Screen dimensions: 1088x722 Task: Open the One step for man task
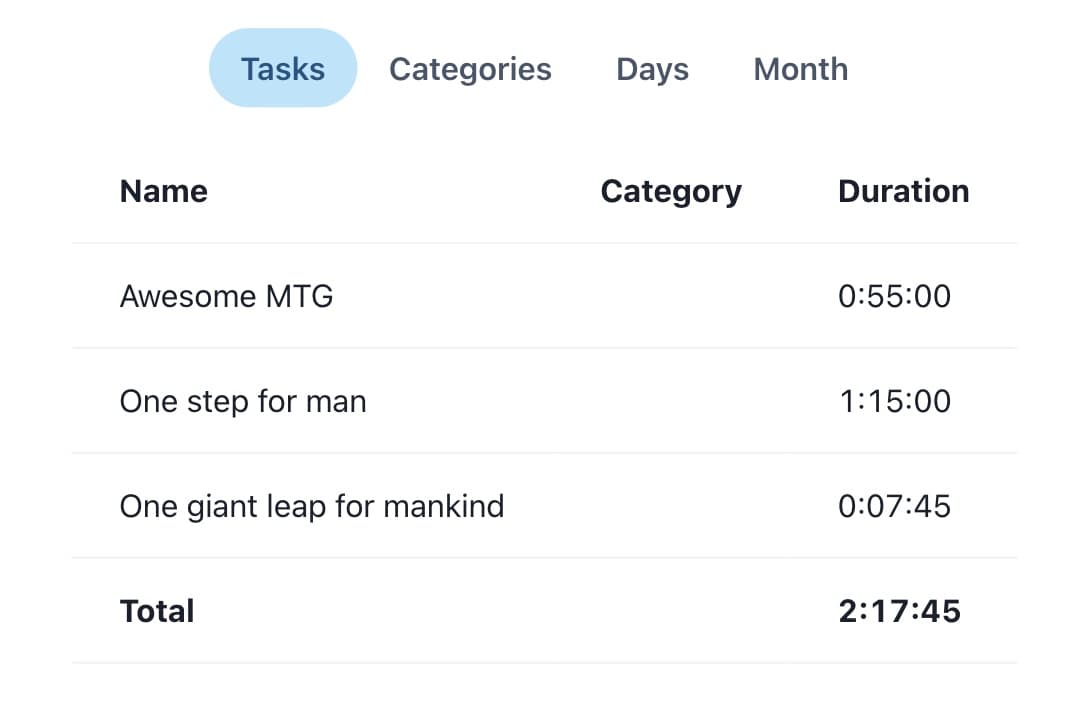pyautogui.click(x=243, y=401)
